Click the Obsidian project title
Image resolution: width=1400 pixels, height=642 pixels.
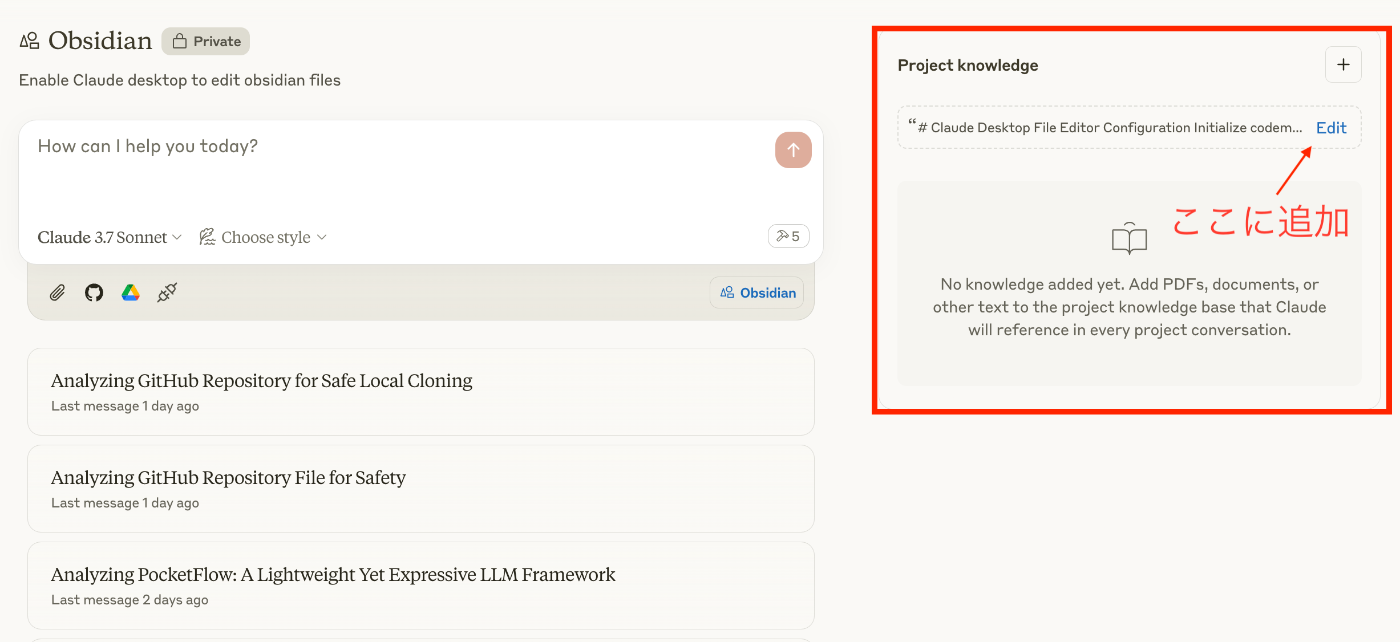click(100, 41)
